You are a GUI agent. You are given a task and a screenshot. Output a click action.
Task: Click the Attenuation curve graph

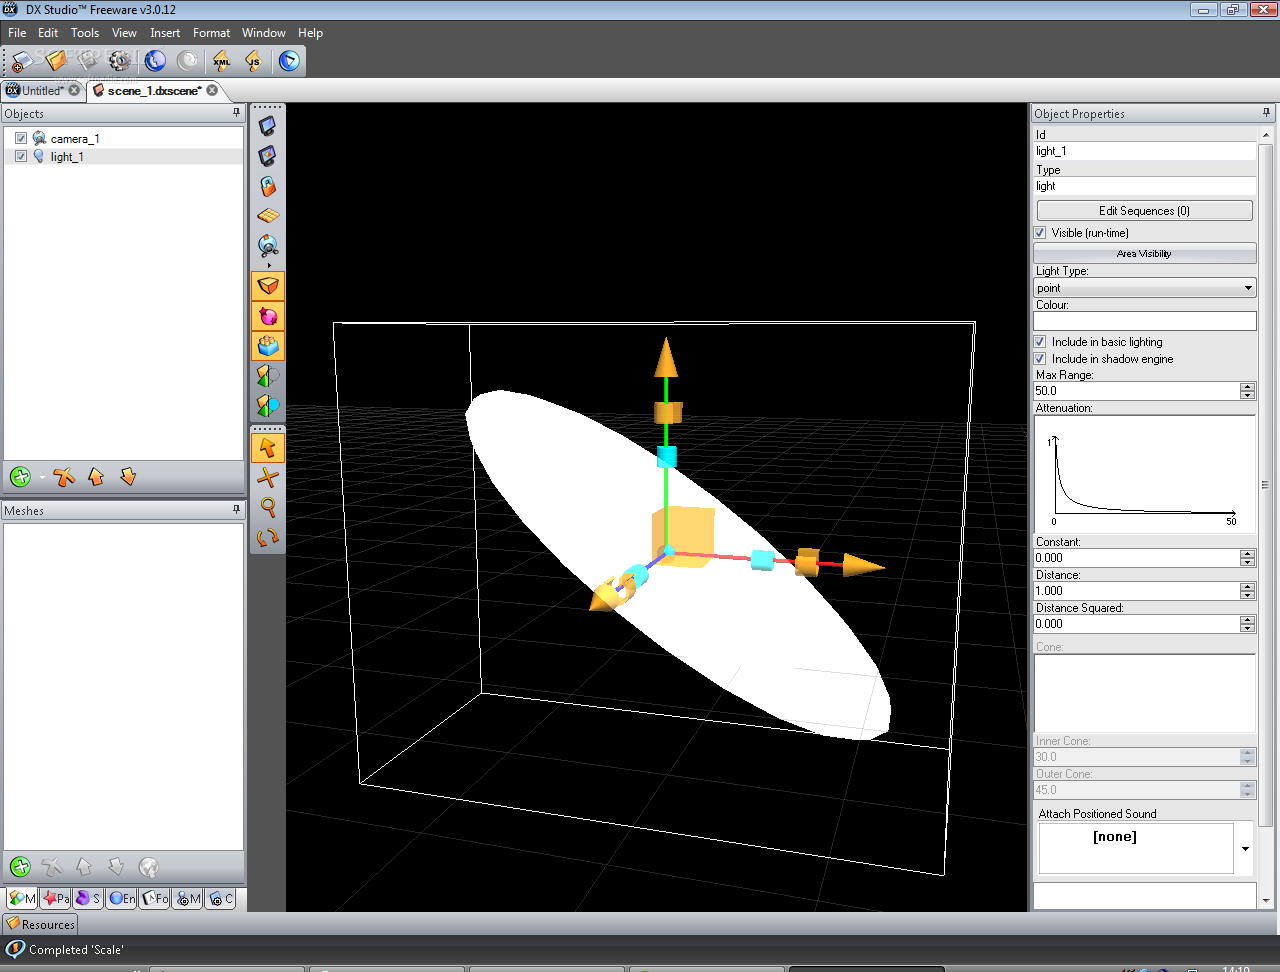point(1145,475)
